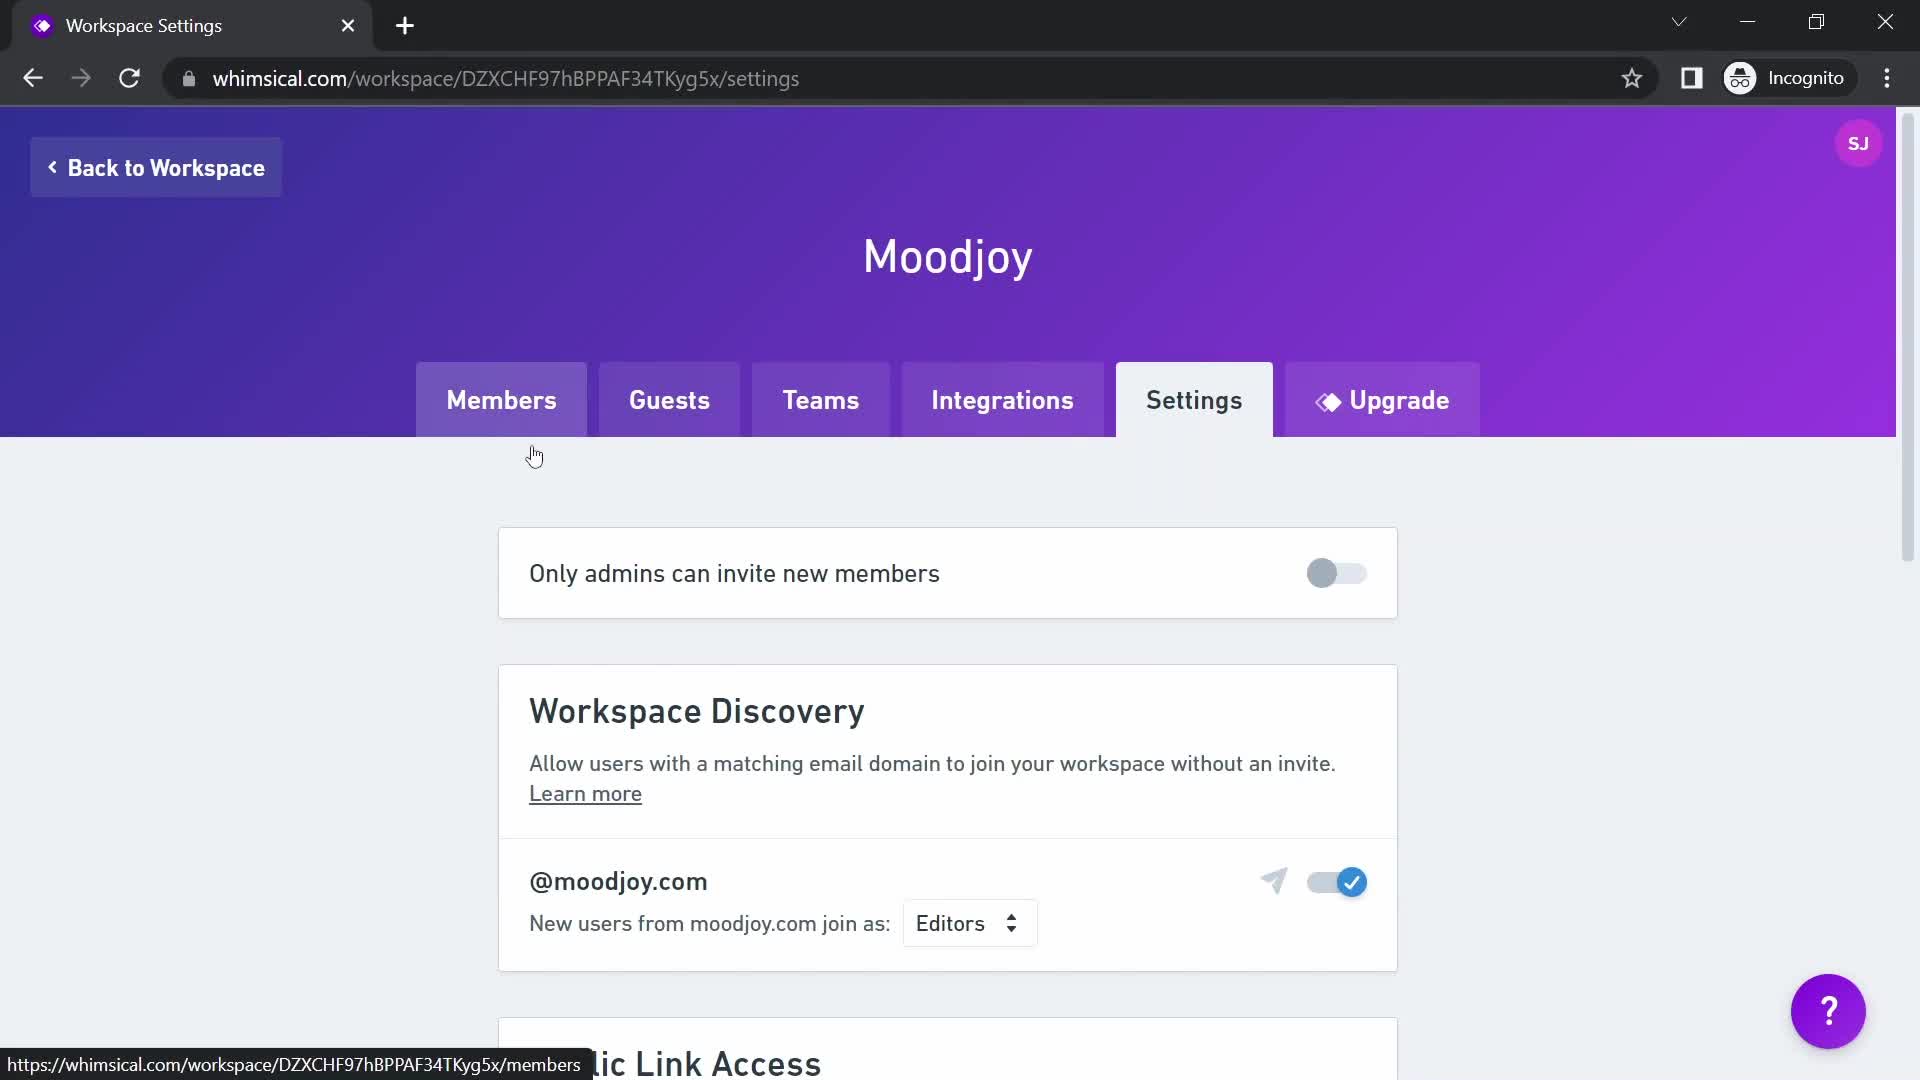The height and width of the screenshot is (1080, 1920).
Task: Select the Workspace Settings browser tab
Action: tap(190, 26)
